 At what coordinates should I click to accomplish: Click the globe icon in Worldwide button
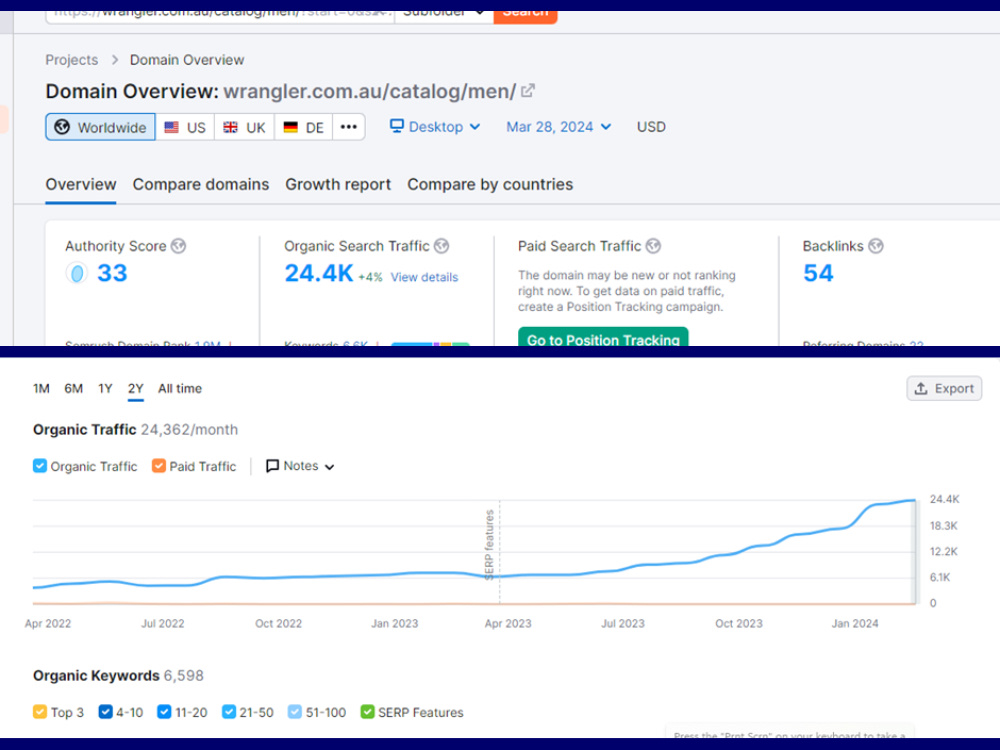[62, 127]
